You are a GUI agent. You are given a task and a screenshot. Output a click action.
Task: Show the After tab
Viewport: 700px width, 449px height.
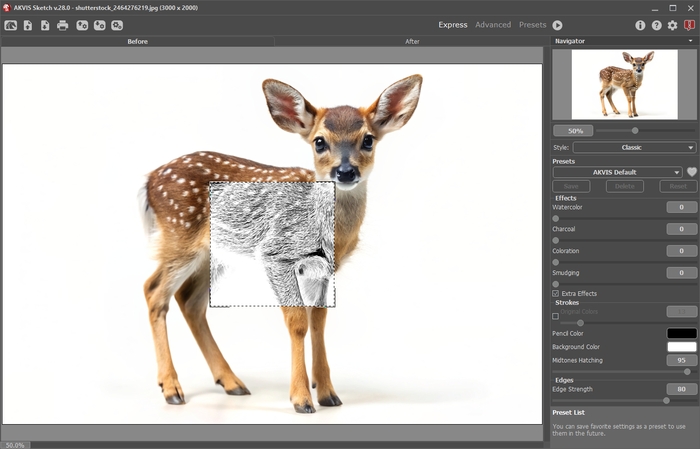tap(412, 42)
